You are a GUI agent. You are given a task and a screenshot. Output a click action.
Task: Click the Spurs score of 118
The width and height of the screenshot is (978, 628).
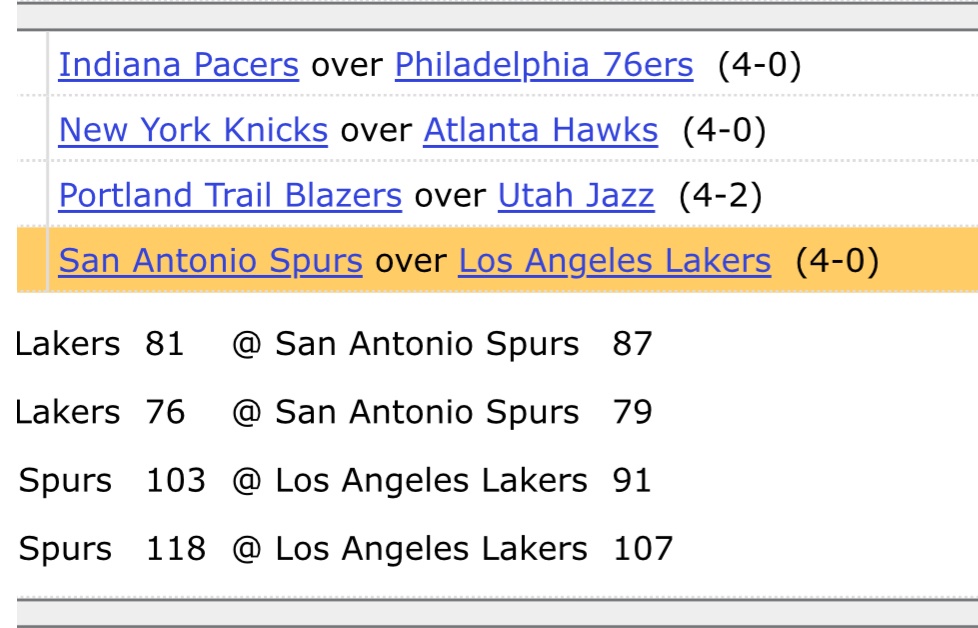(175, 548)
